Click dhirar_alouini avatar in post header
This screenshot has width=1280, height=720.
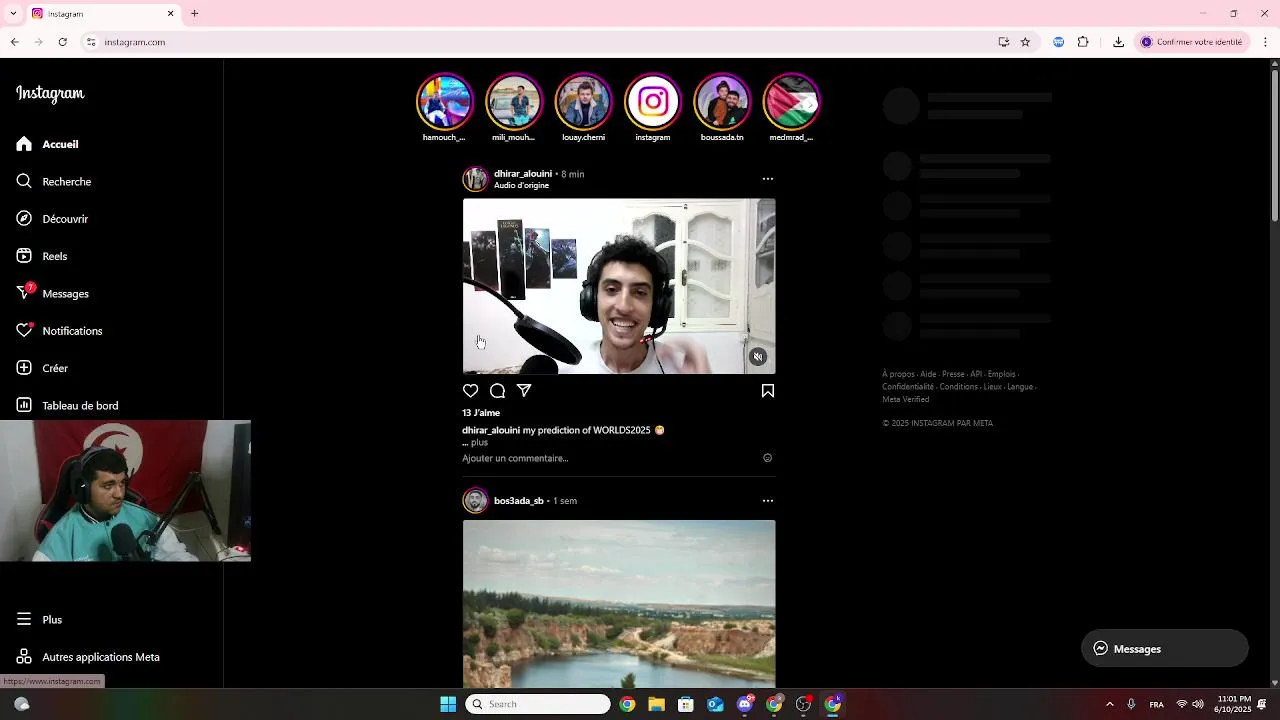(x=475, y=179)
